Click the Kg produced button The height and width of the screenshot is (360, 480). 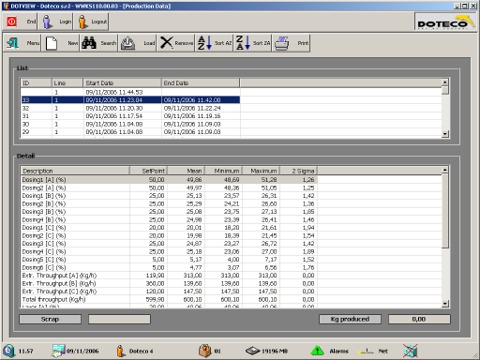[350, 319]
